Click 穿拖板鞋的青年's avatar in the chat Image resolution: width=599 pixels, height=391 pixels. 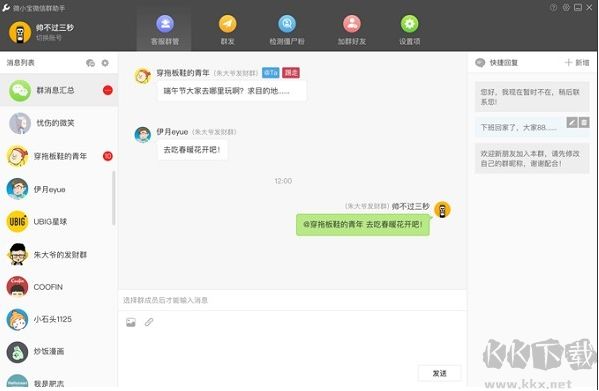(x=143, y=76)
